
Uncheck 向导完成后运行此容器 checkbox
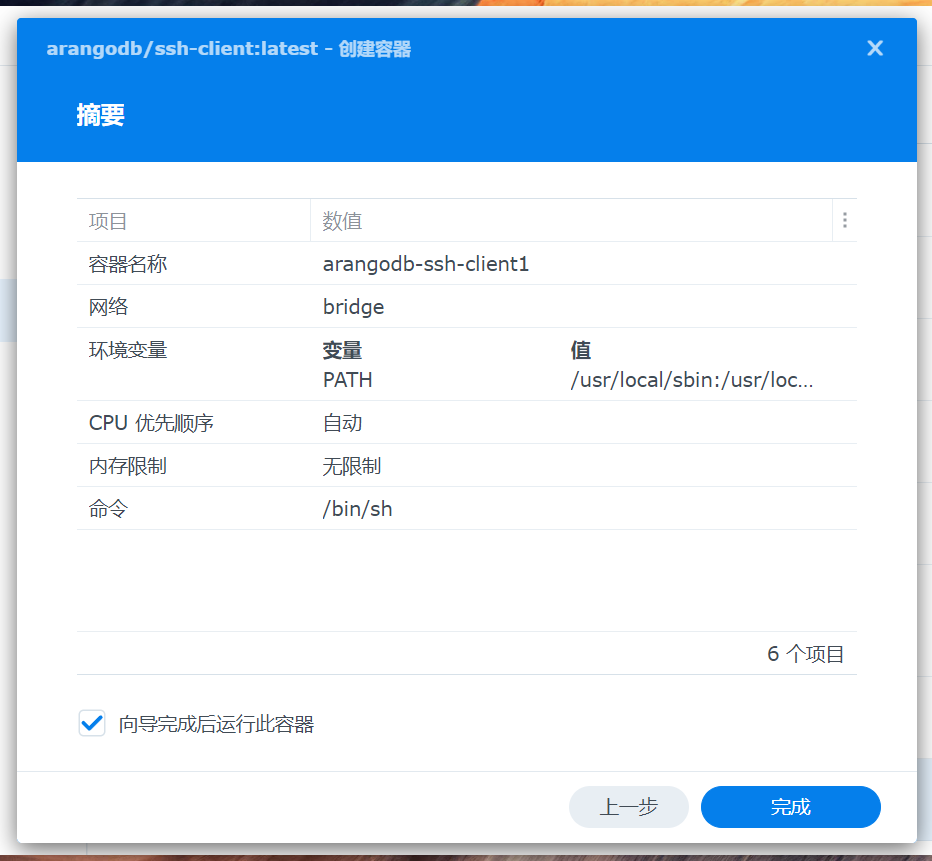click(x=92, y=724)
